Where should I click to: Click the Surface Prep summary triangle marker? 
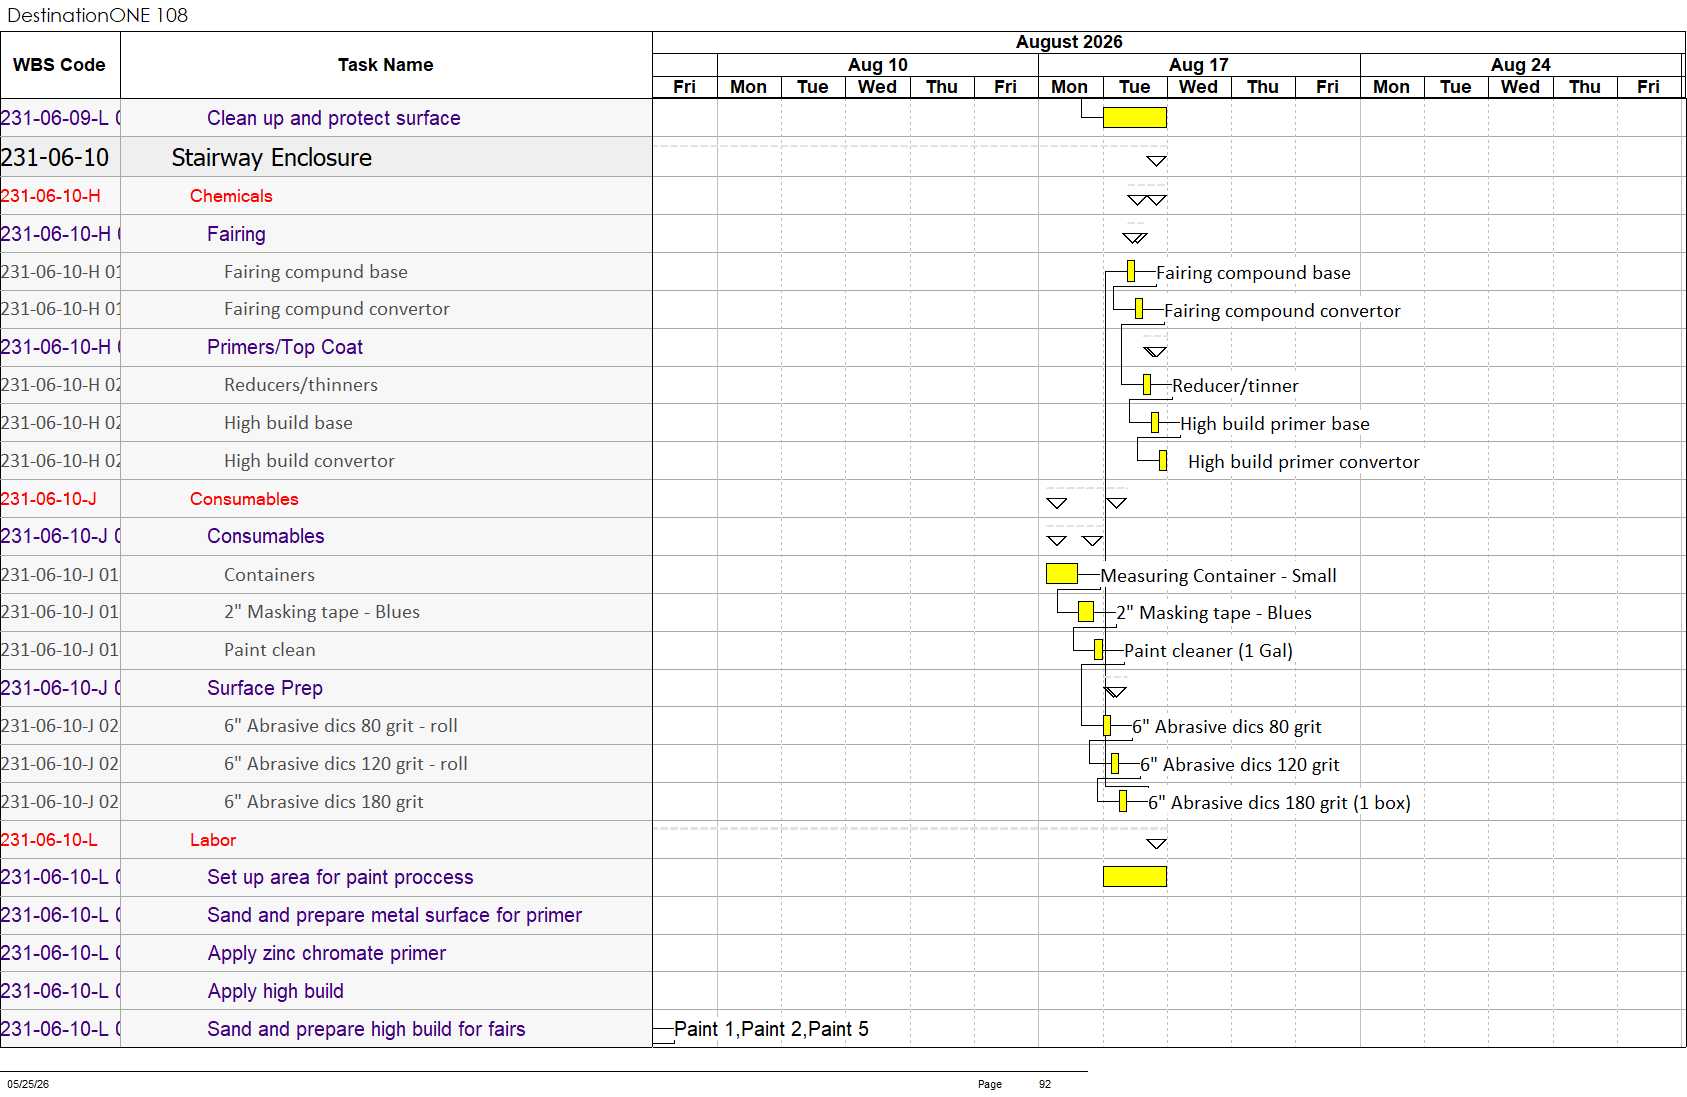pyautogui.click(x=1115, y=692)
